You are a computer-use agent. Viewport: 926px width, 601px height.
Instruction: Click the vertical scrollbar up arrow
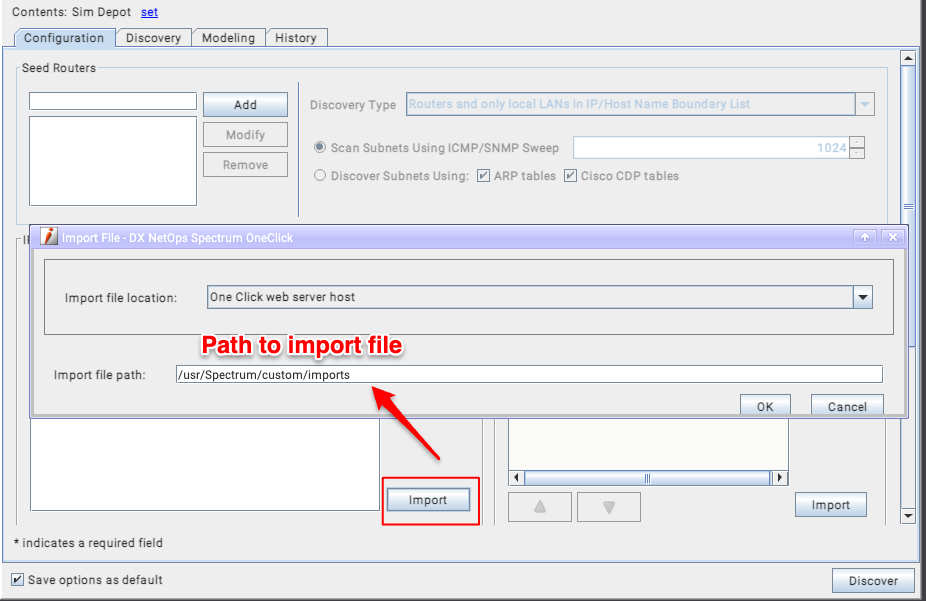click(x=908, y=58)
